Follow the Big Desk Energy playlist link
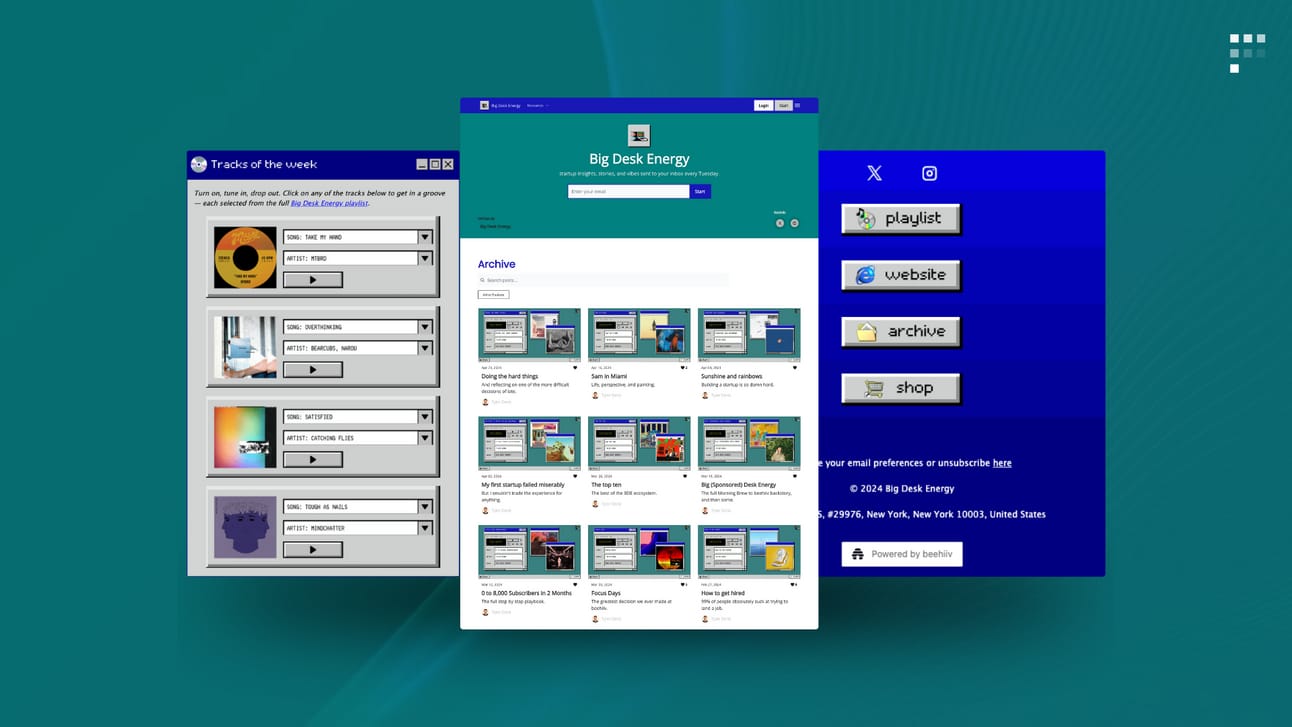 (x=329, y=203)
